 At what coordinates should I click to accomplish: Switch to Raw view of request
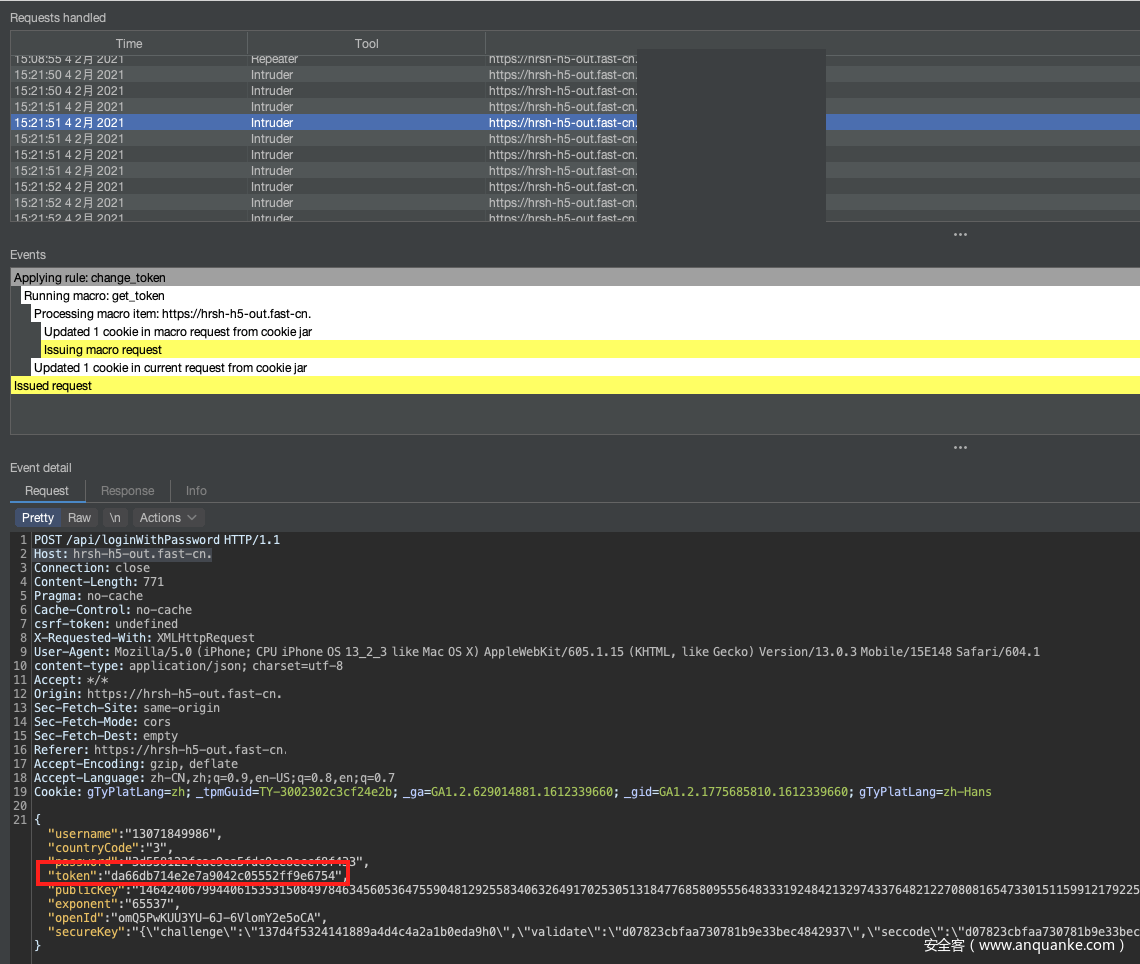pyautogui.click(x=79, y=518)
